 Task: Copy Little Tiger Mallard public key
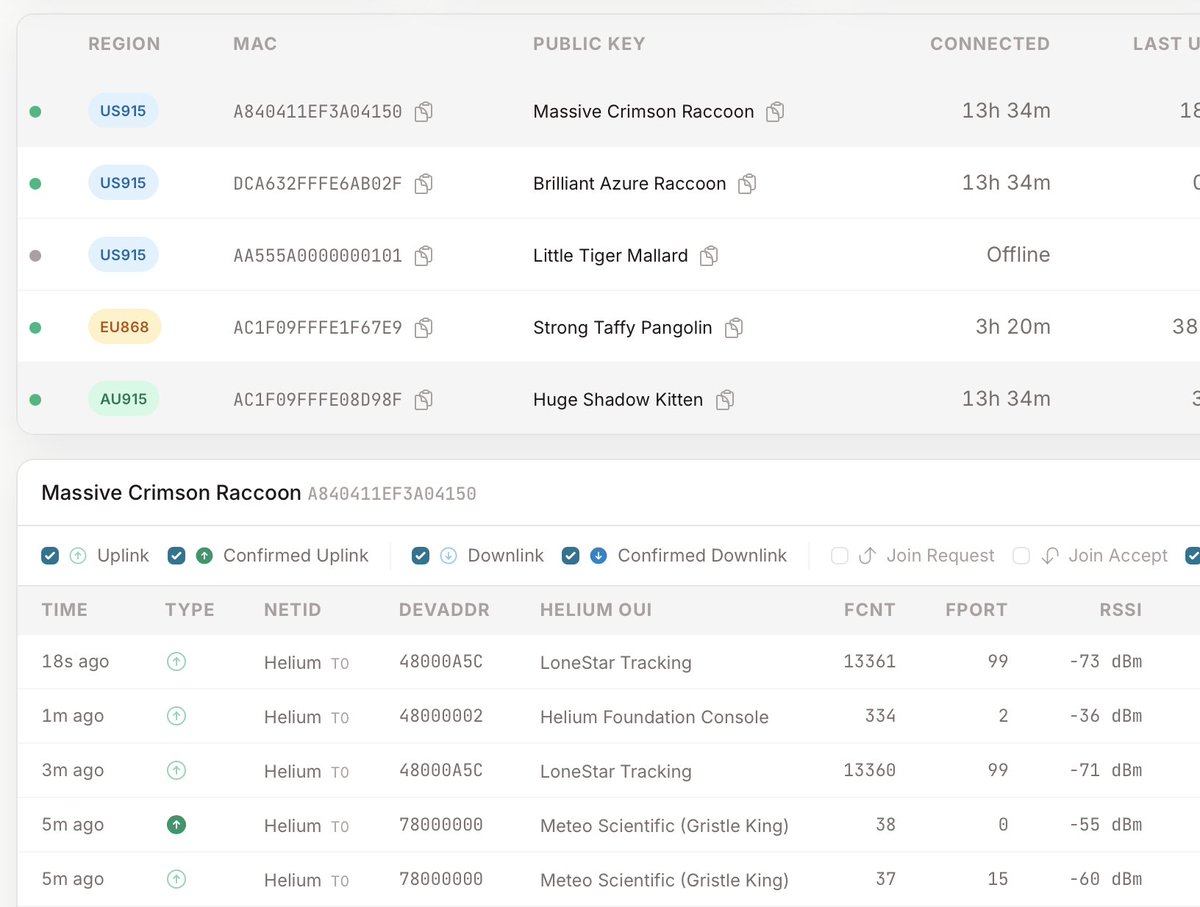(x=709, y=256)
